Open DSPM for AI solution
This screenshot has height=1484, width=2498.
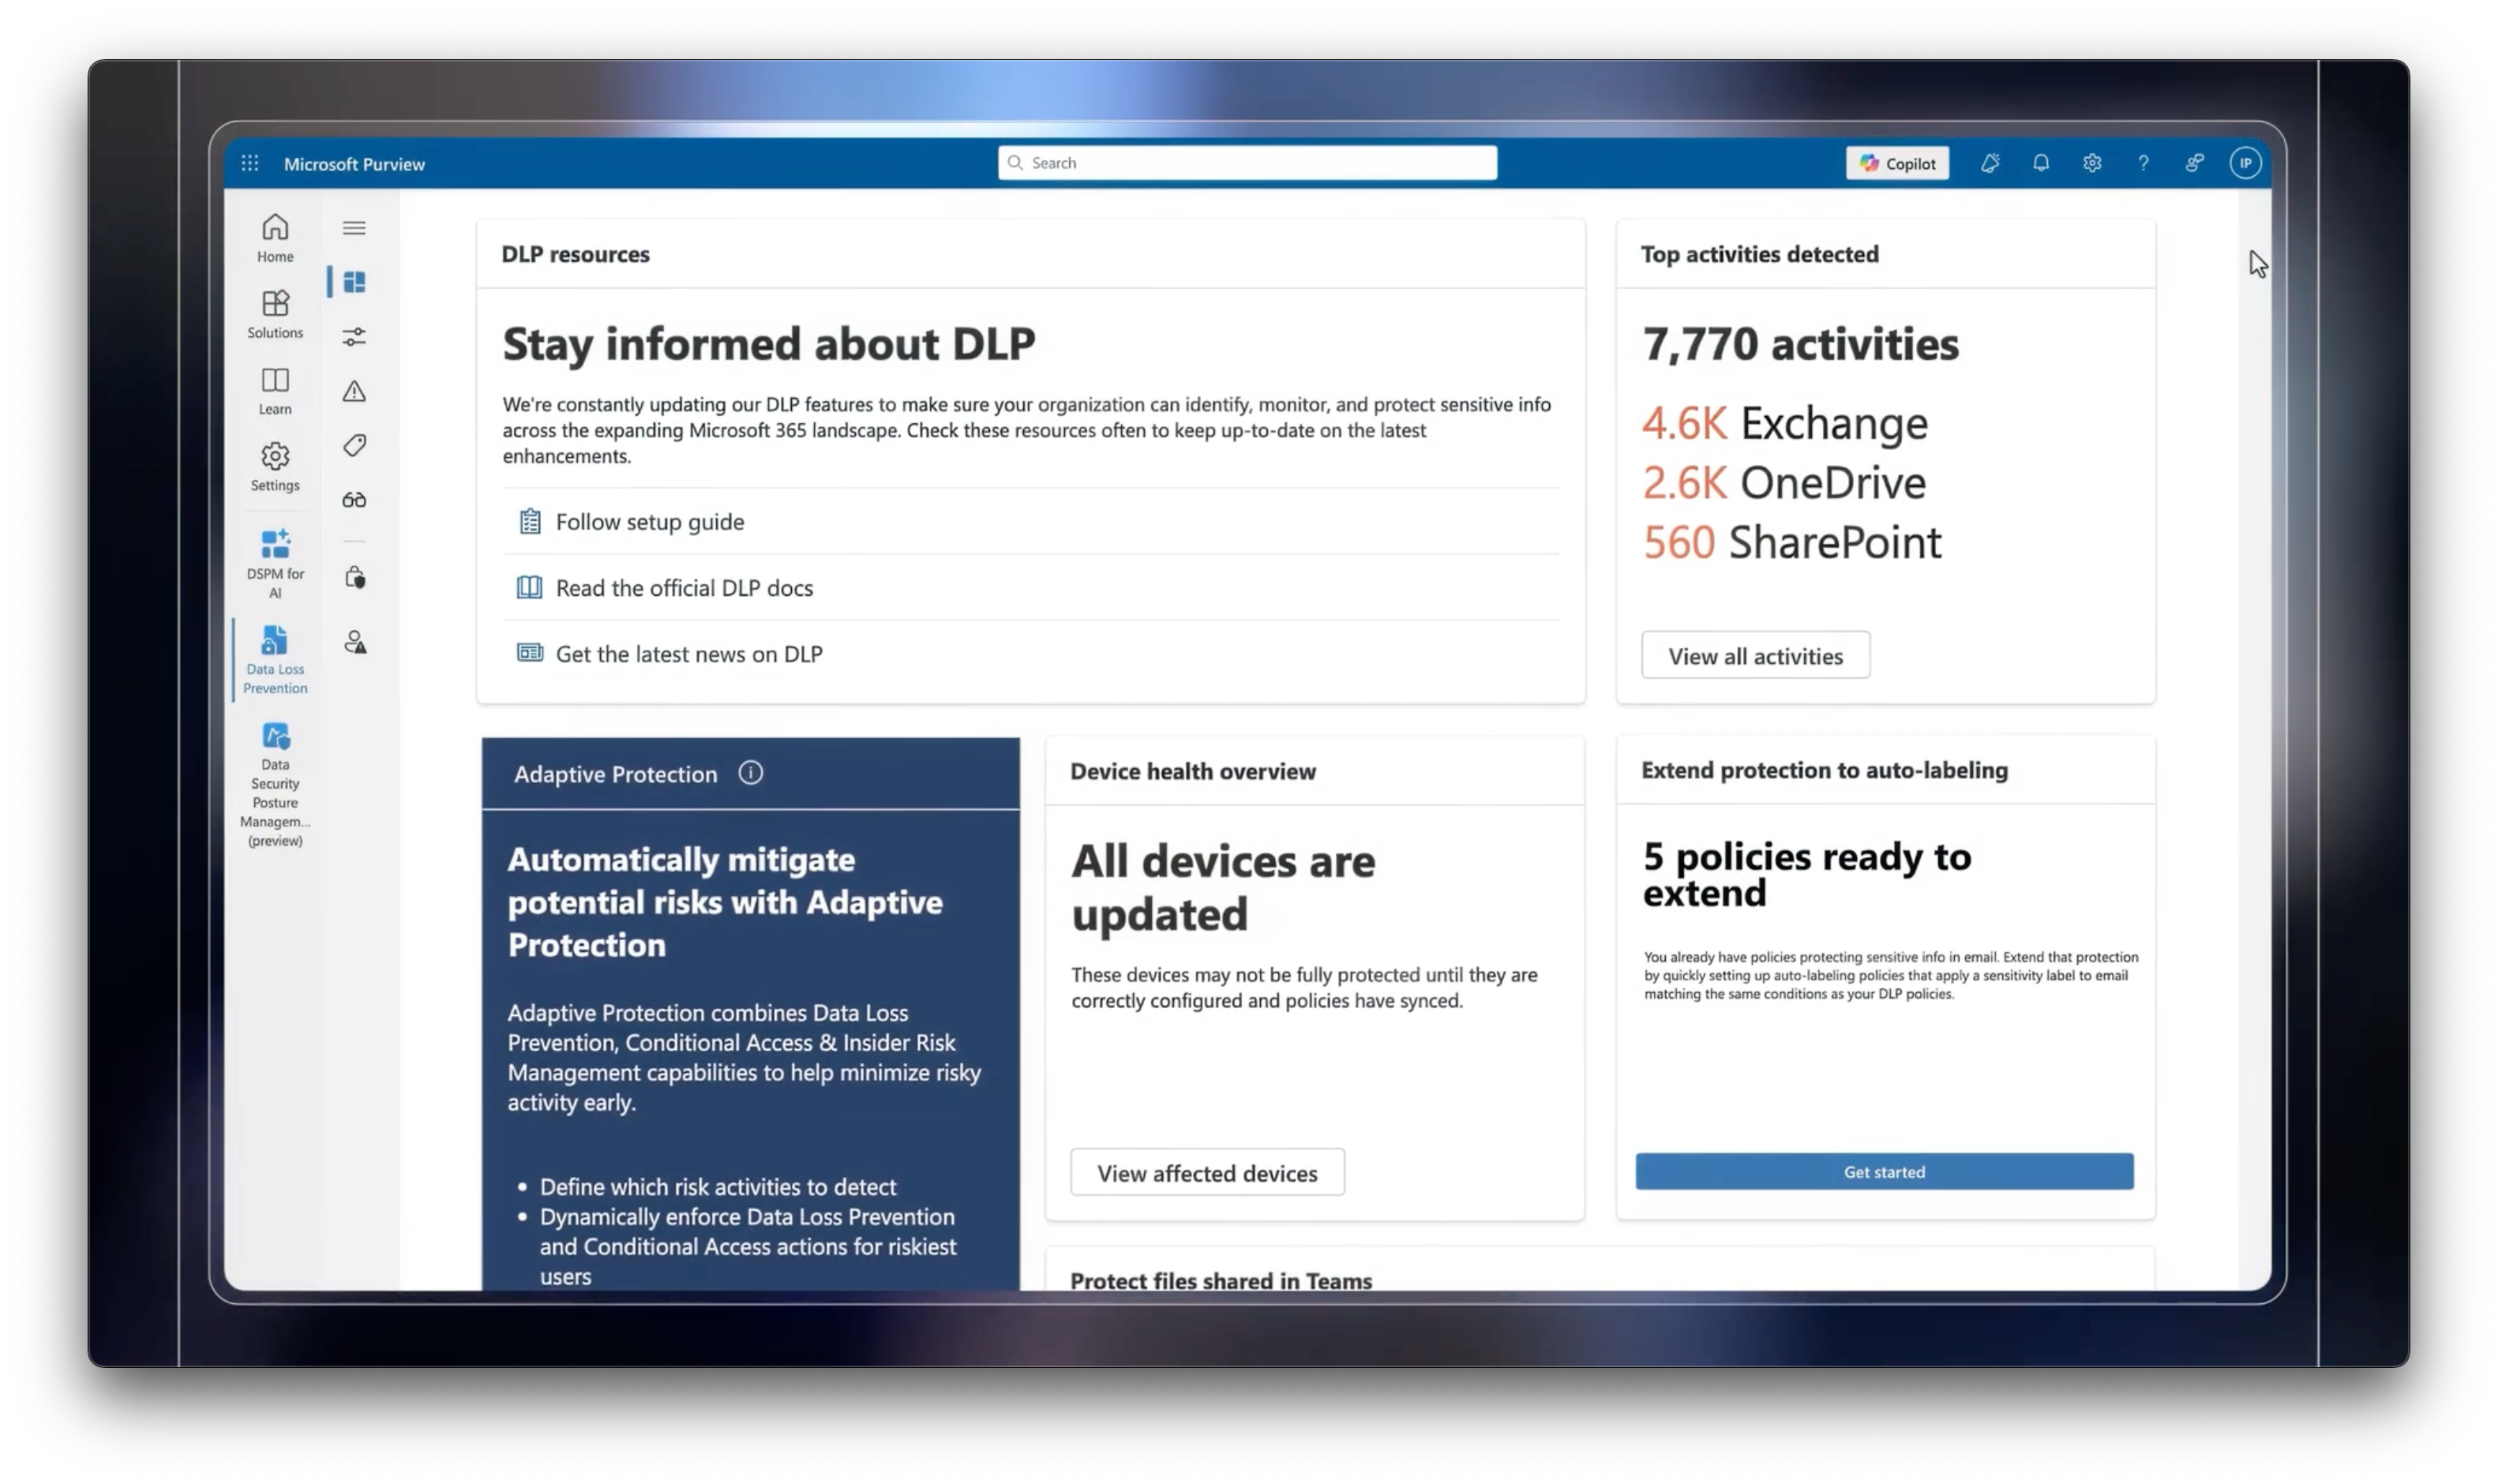(275, 563)
